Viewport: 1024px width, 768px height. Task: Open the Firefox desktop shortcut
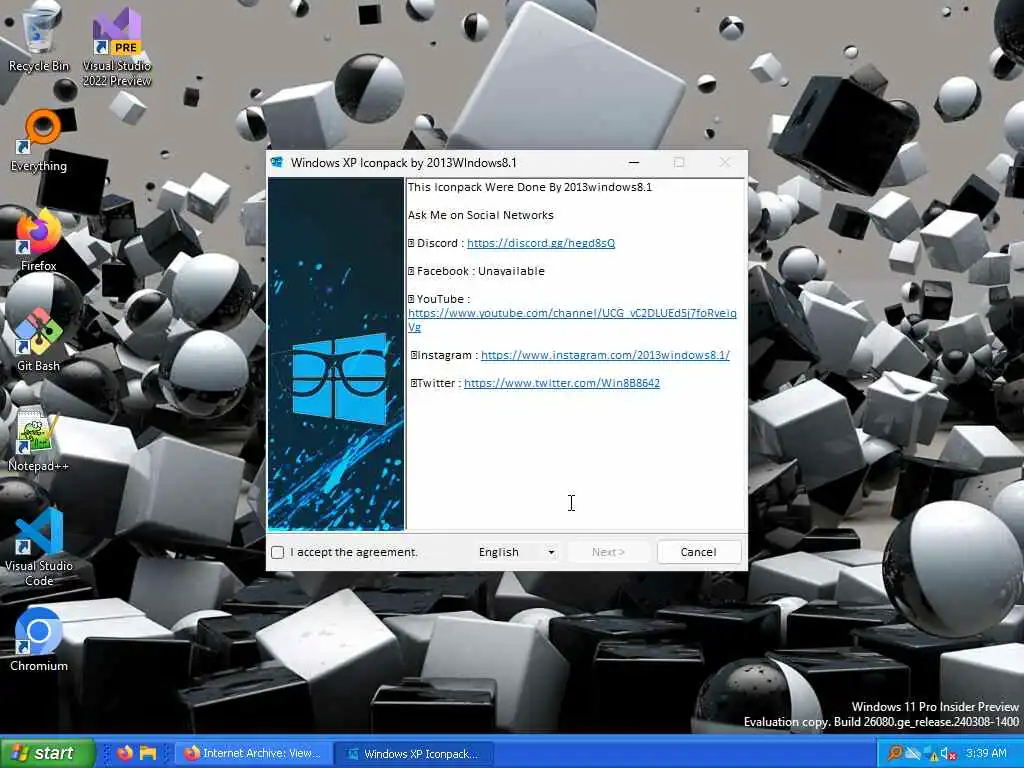39,240
